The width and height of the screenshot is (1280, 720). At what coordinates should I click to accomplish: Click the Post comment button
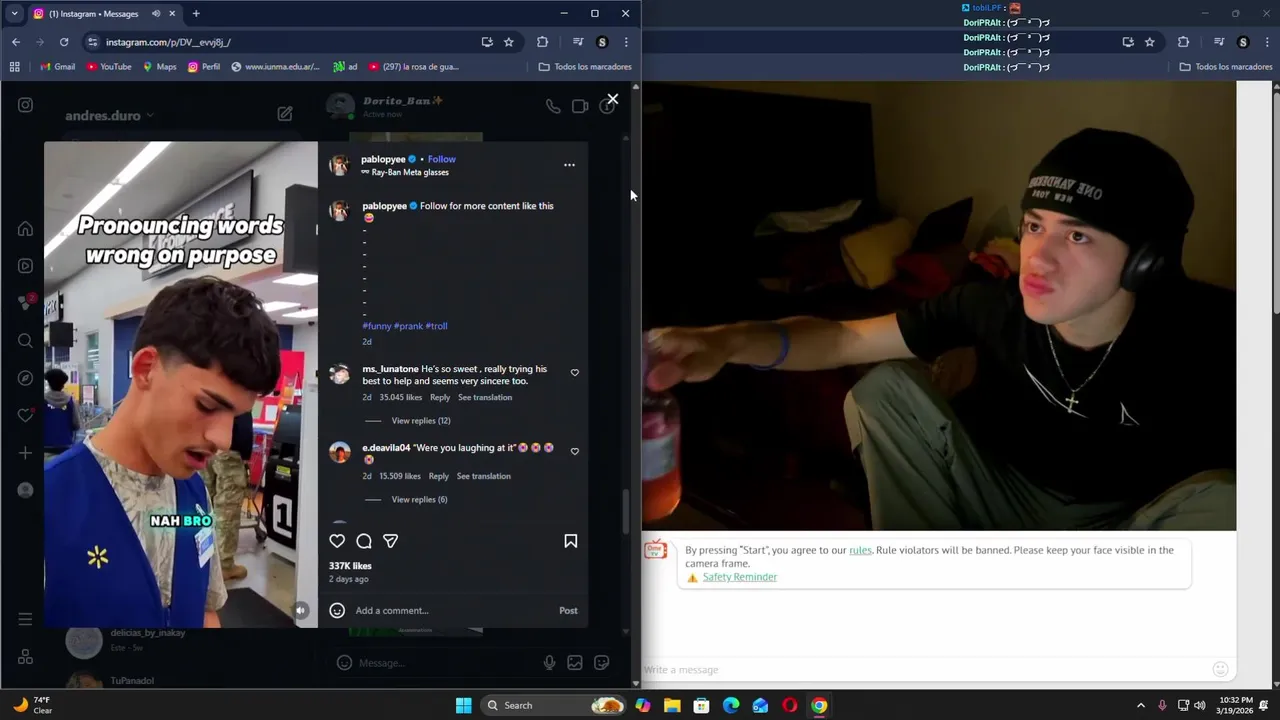point(568,610)
